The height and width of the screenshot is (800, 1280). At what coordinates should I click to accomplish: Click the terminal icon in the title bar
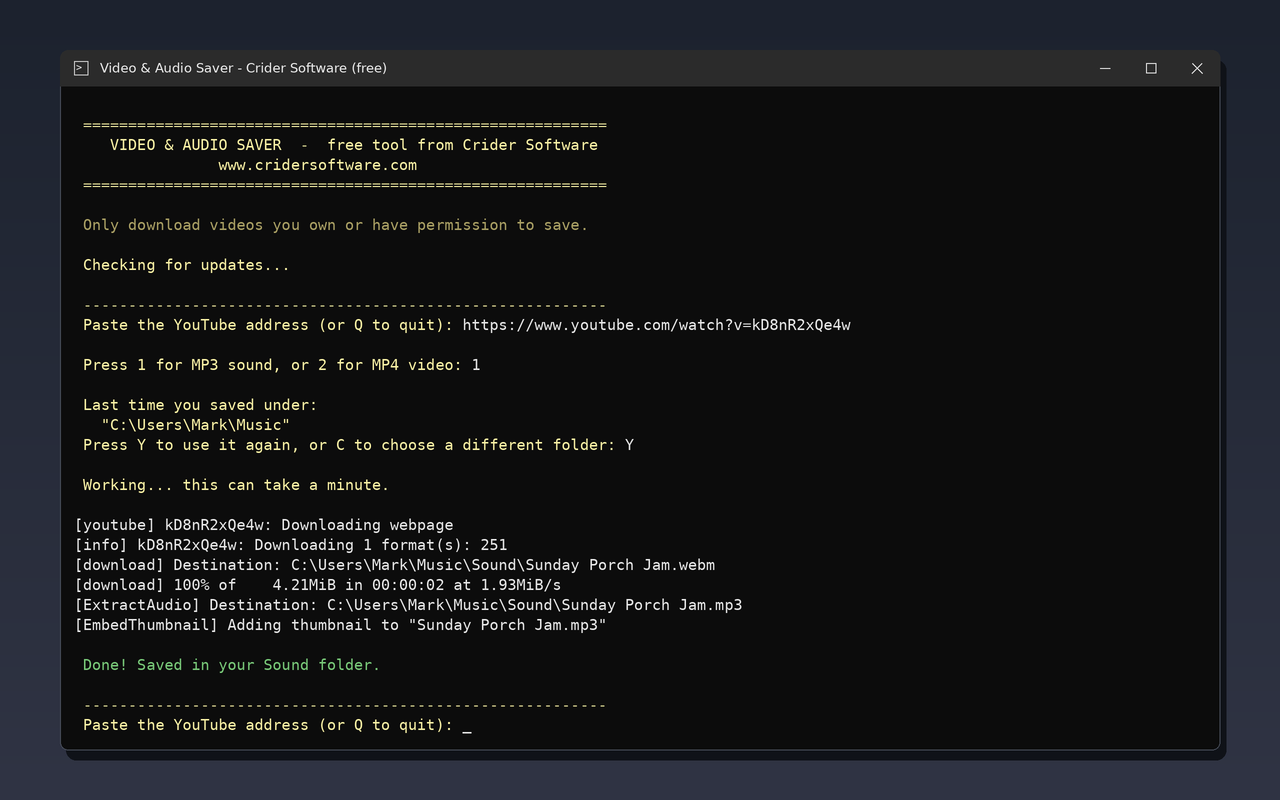coord(81,68)
